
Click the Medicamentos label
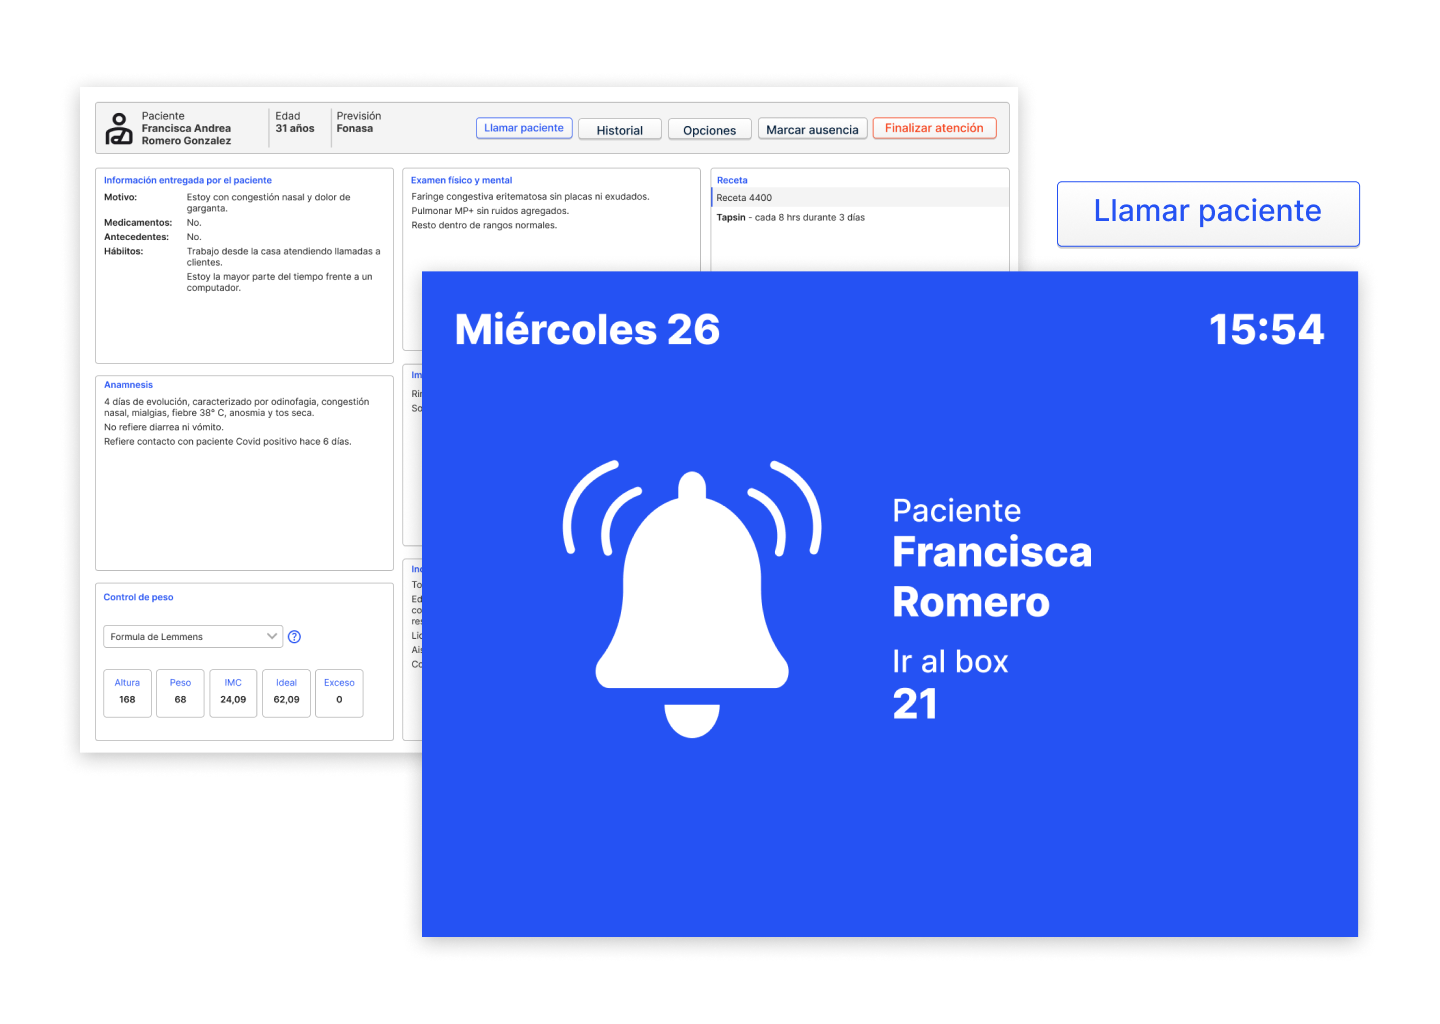[138, 223]
